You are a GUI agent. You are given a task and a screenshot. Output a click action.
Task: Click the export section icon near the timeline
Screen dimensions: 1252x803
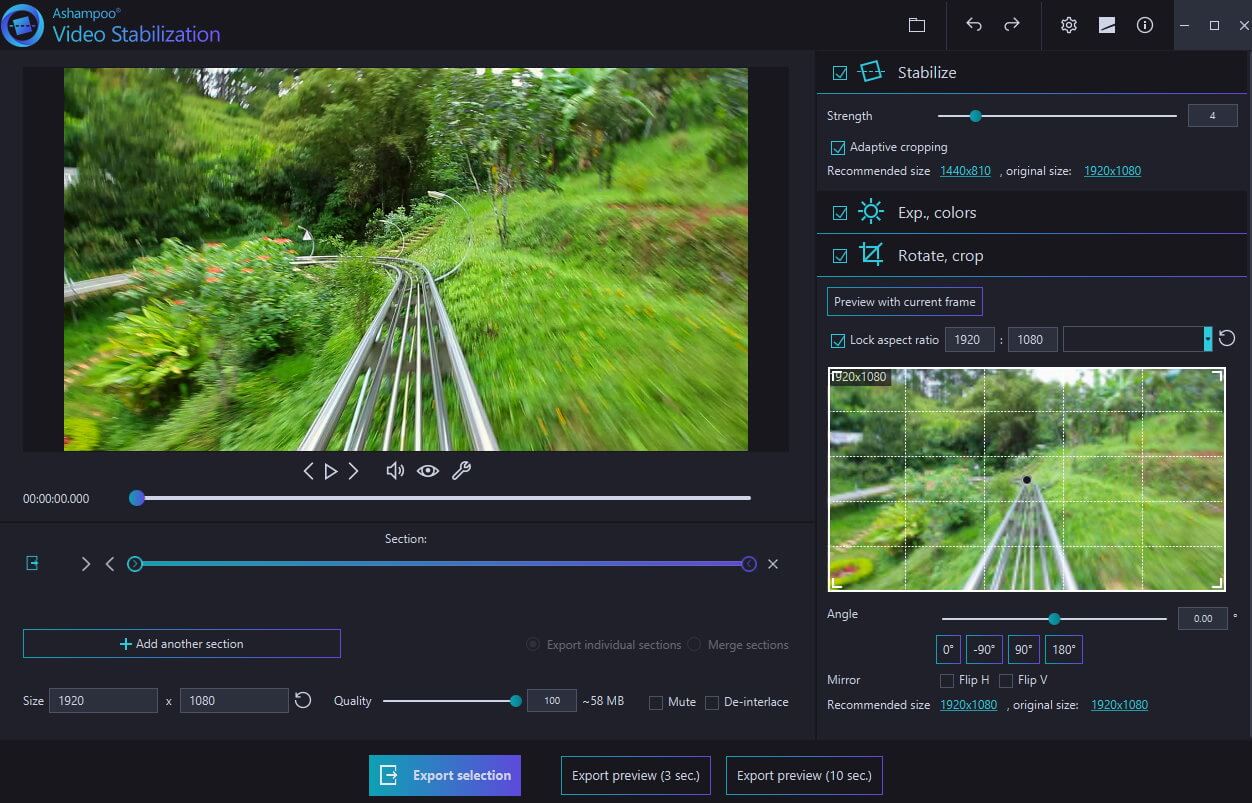click(x=31, y=563)
